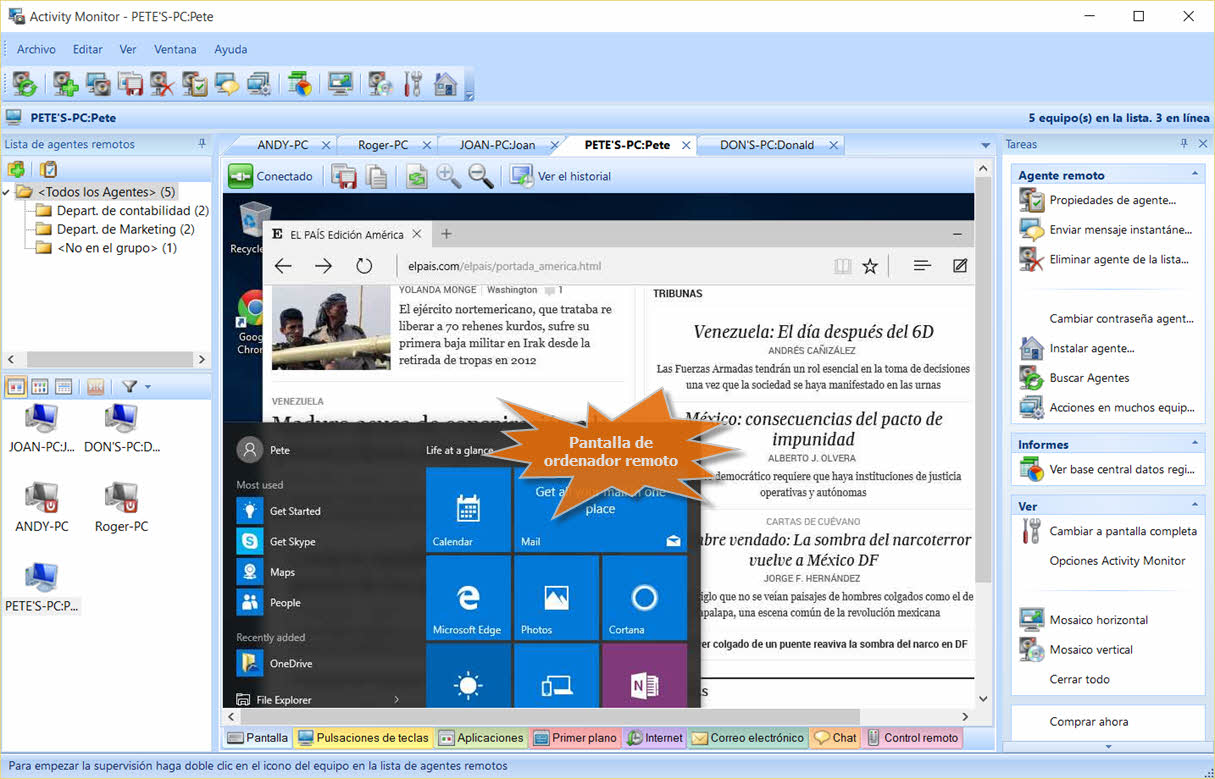Screen dimensions: 1215x779
Task: Switch to the Control remoto tab
Action: click(x=912, y=738)
